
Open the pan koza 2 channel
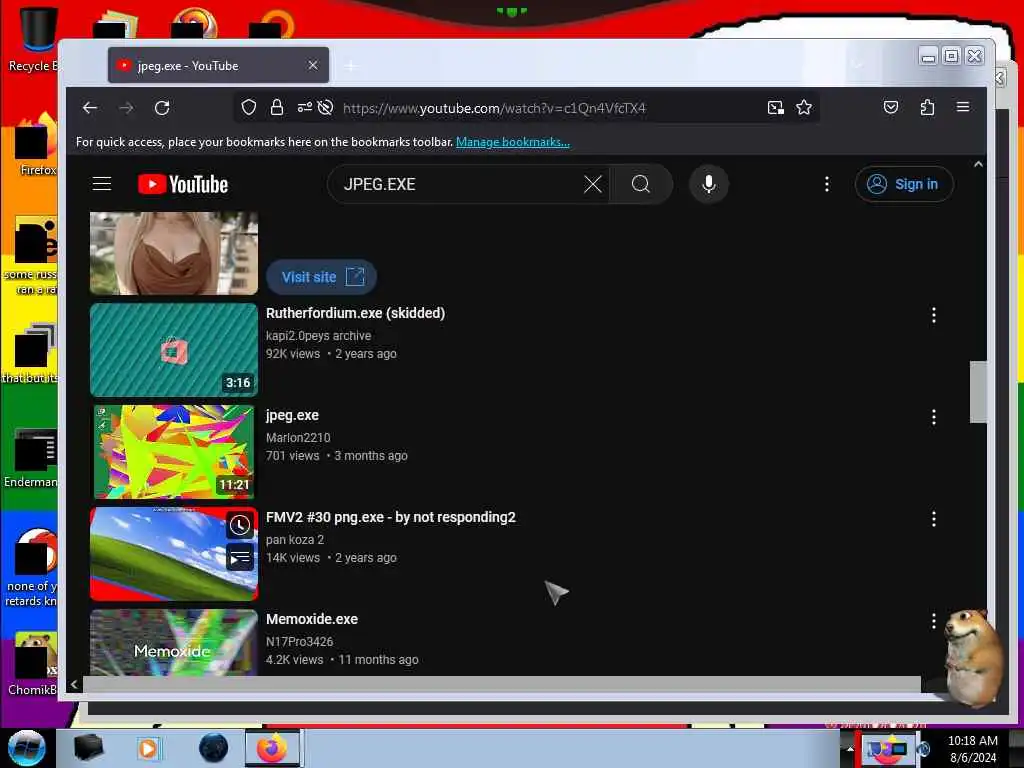pyautogui.click(x=295, y=539)
